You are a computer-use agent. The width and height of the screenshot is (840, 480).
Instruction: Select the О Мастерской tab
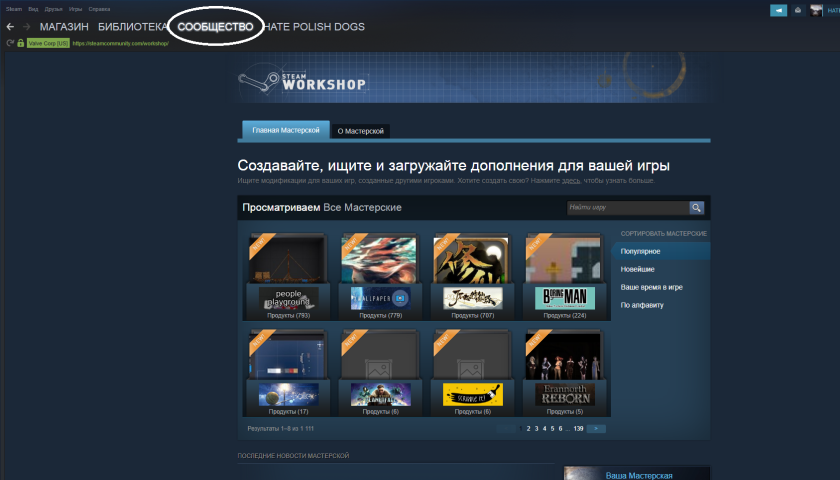tap(361, 131)
